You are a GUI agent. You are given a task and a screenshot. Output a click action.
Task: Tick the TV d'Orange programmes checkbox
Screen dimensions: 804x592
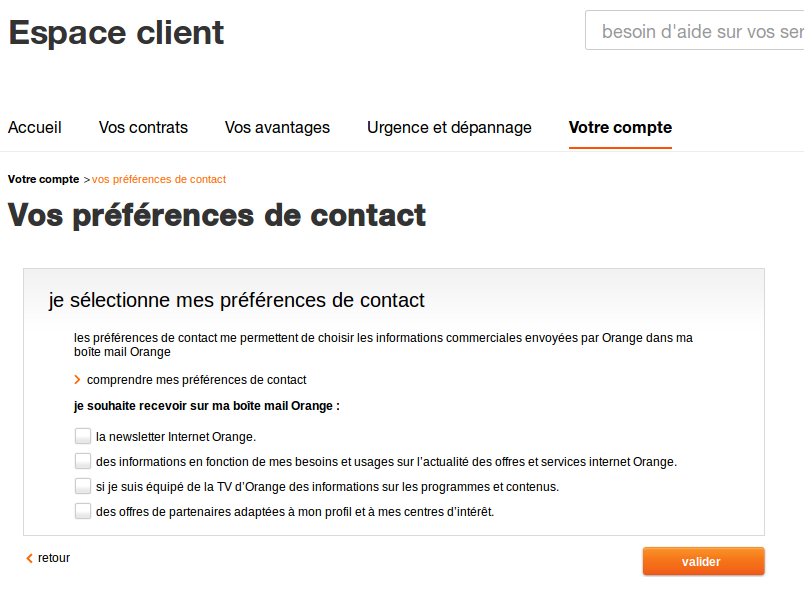coord(82,486)
